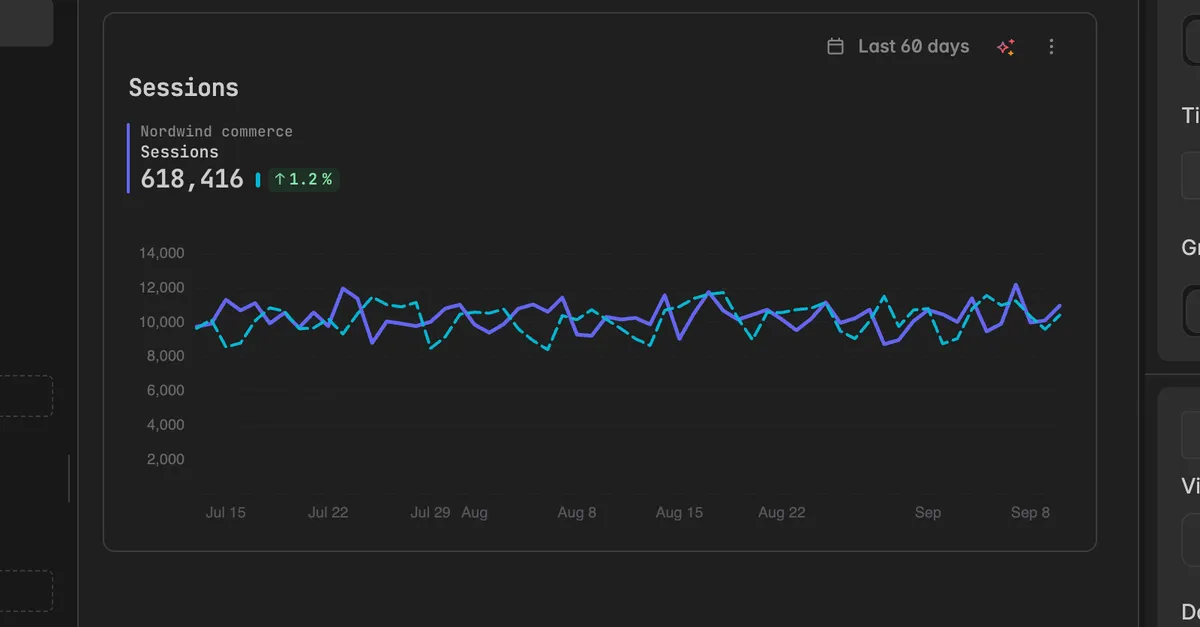Viewport: 1200px width, 627px height.
Task: Click the Nordwind commerce label
Action: [x=216, y=131]
